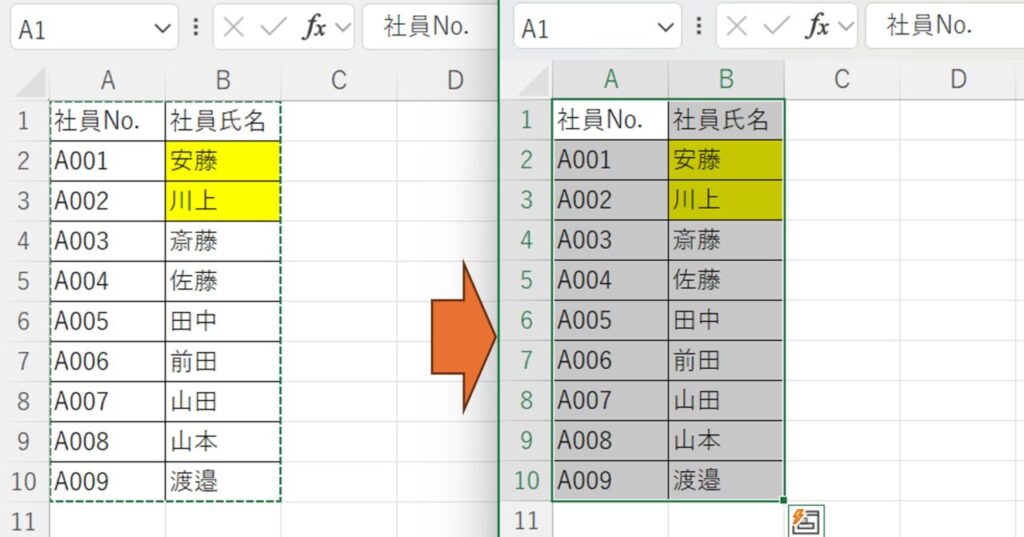The width and height of the screenshot is (1024, 537).
Task: Click cell 田中 in left window
Action: (x=223, y=321)
